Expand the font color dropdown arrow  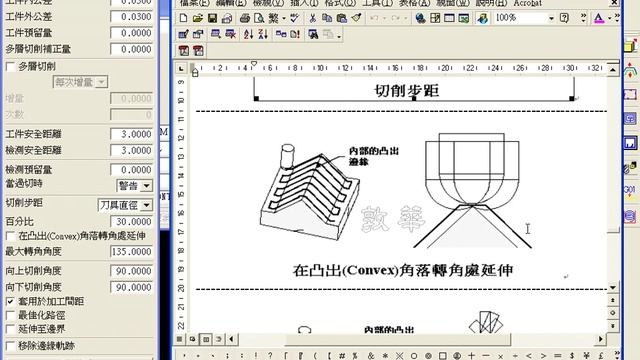609,18
